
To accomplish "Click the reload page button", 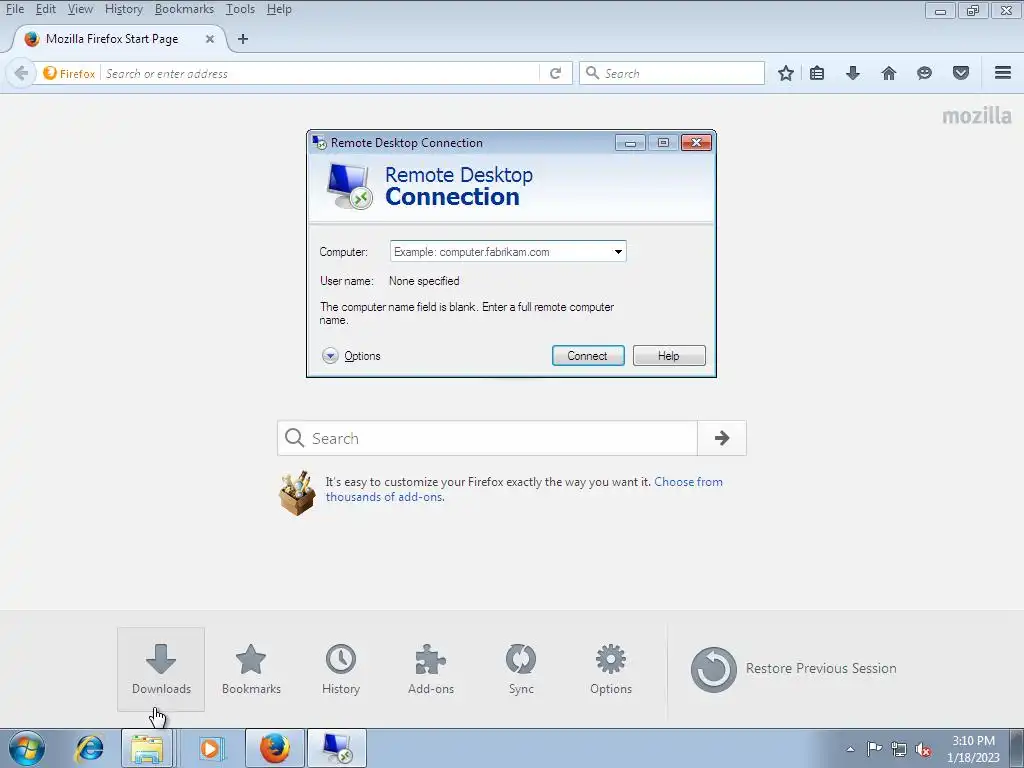I will (x=556, y=73).
